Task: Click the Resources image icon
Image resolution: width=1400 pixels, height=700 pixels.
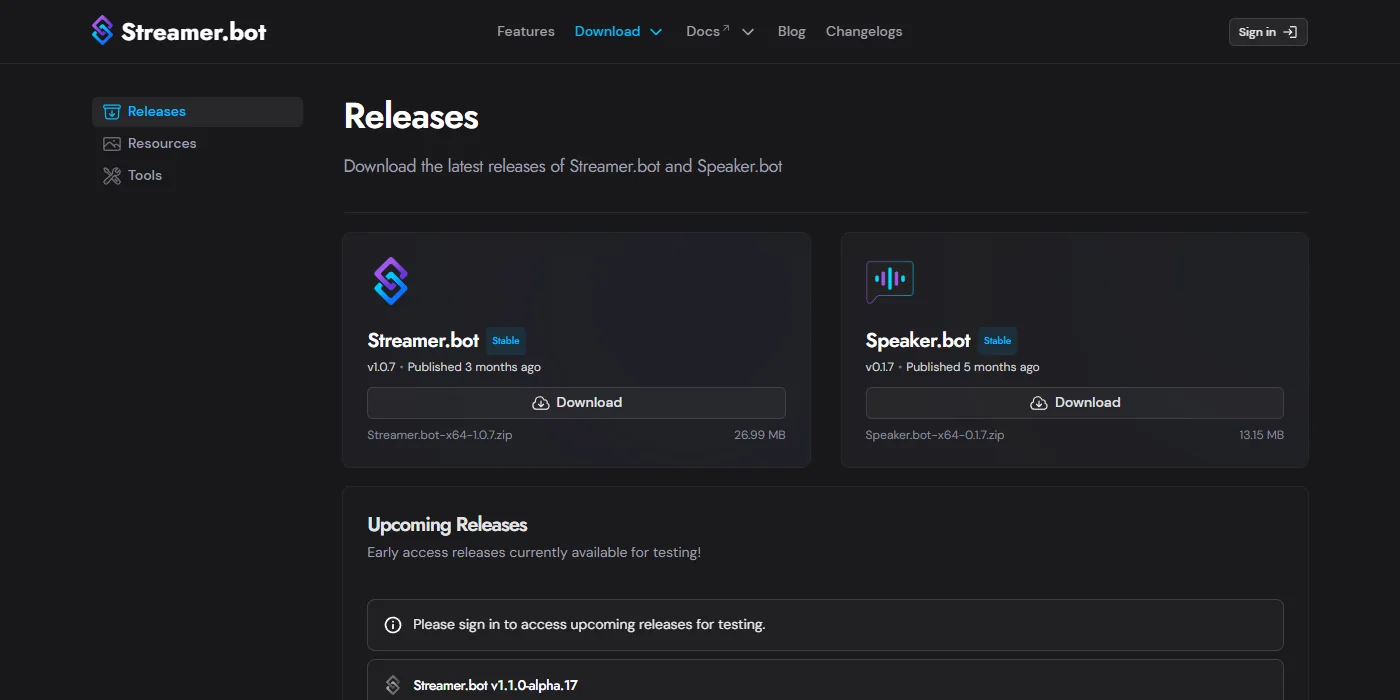Action: 112,144
